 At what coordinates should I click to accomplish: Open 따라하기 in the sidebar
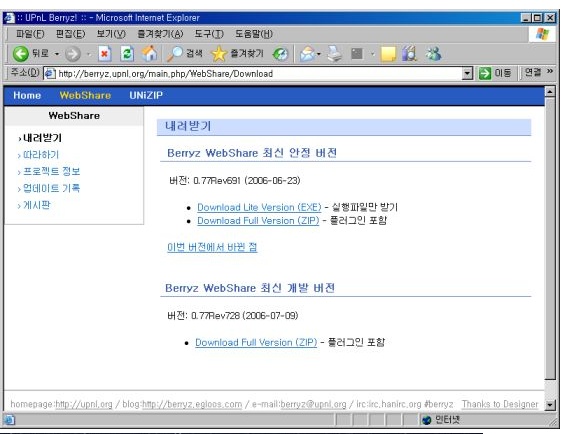point(41,155)
